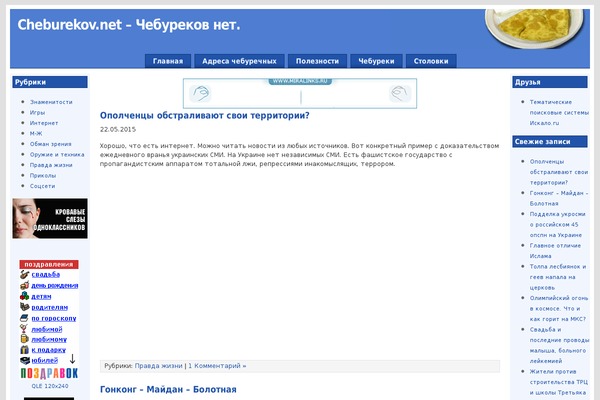Screen dimensions: 600x400
Task: Open the Правда жизни sidebar category
Action: [51, 165]
